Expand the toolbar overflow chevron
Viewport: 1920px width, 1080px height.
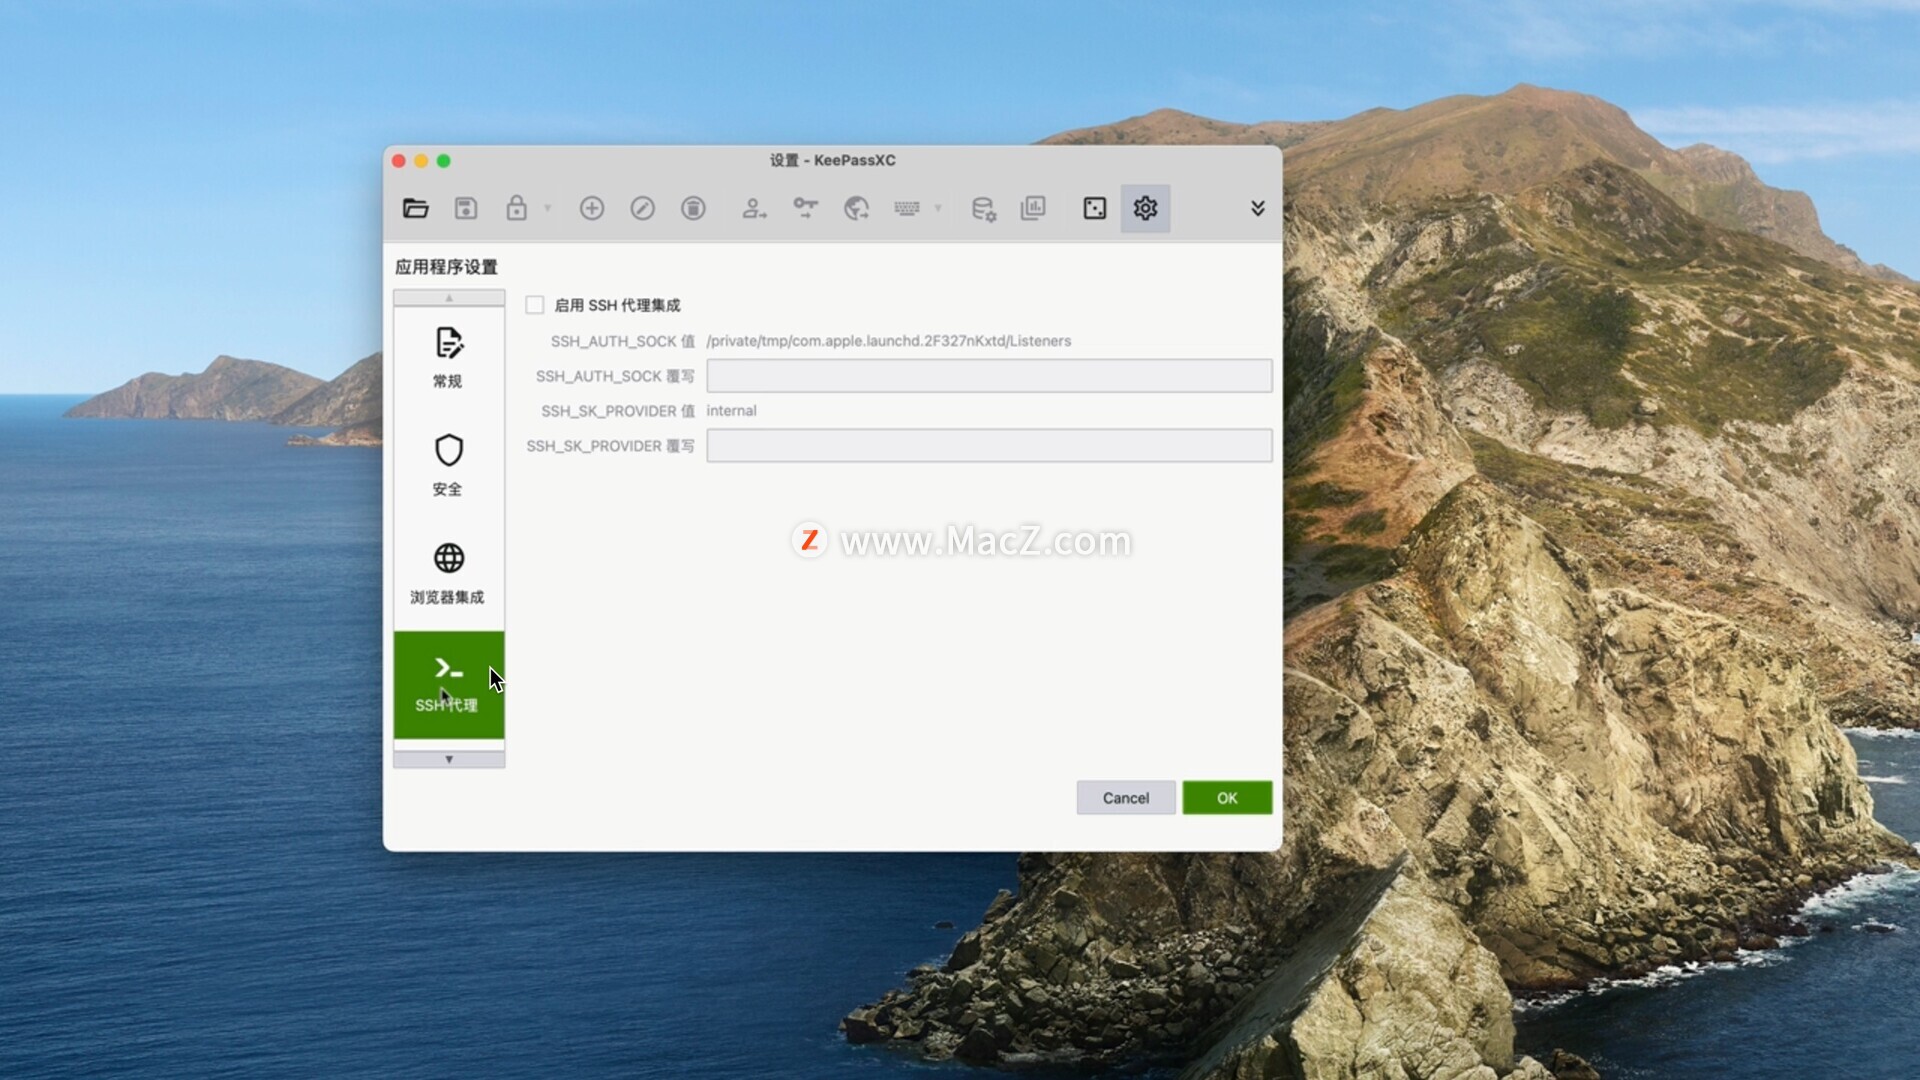click(1257, 208)
